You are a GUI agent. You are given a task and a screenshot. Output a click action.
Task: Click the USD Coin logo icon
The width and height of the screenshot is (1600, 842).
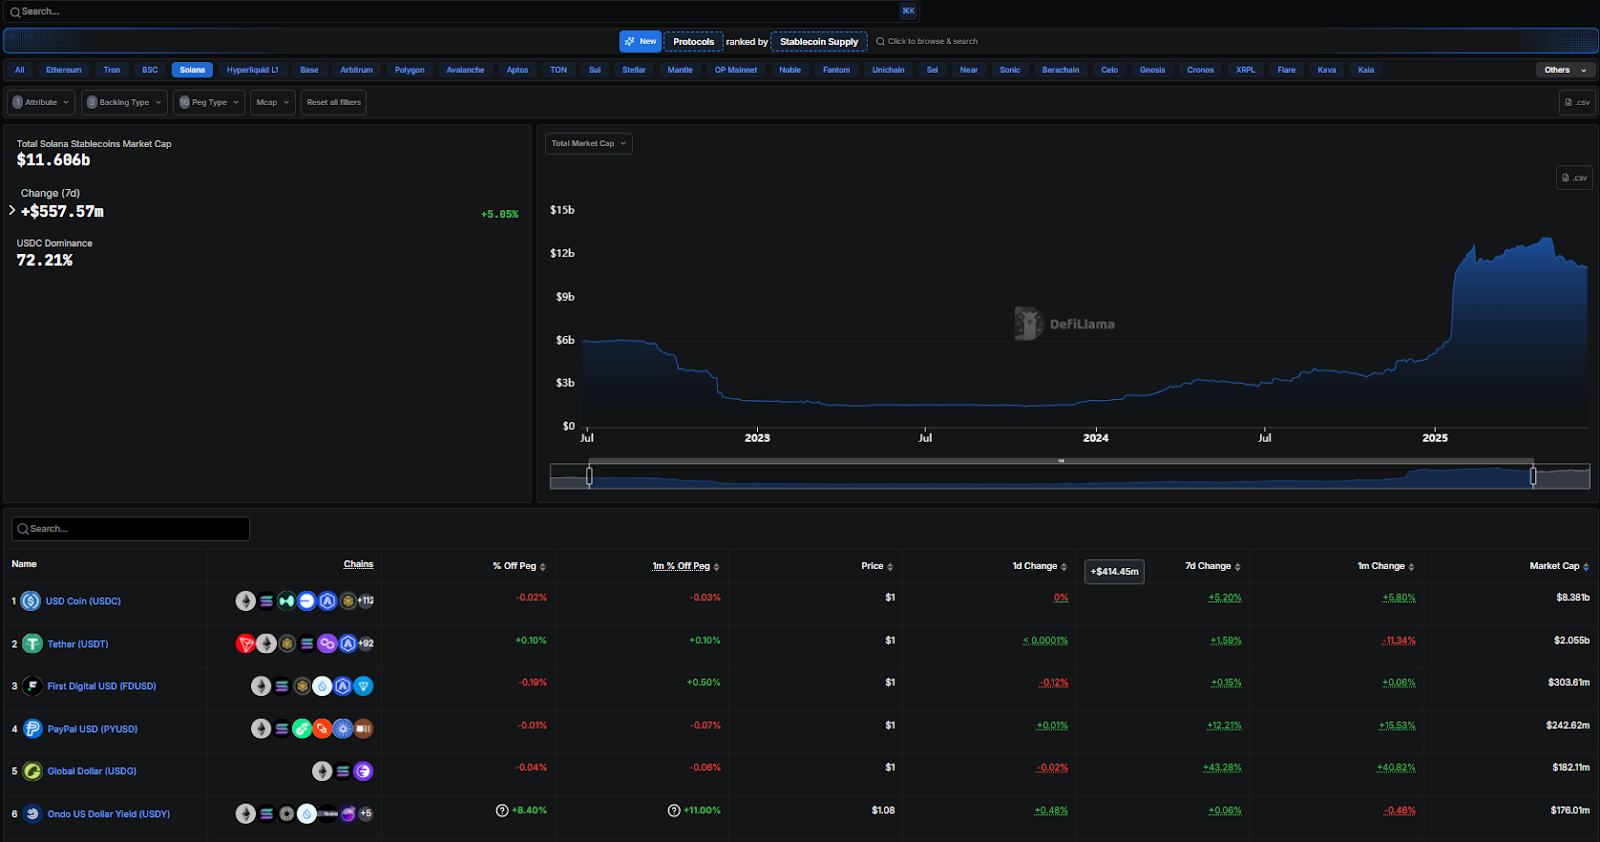pyautogui.click(x=31, y=601)
